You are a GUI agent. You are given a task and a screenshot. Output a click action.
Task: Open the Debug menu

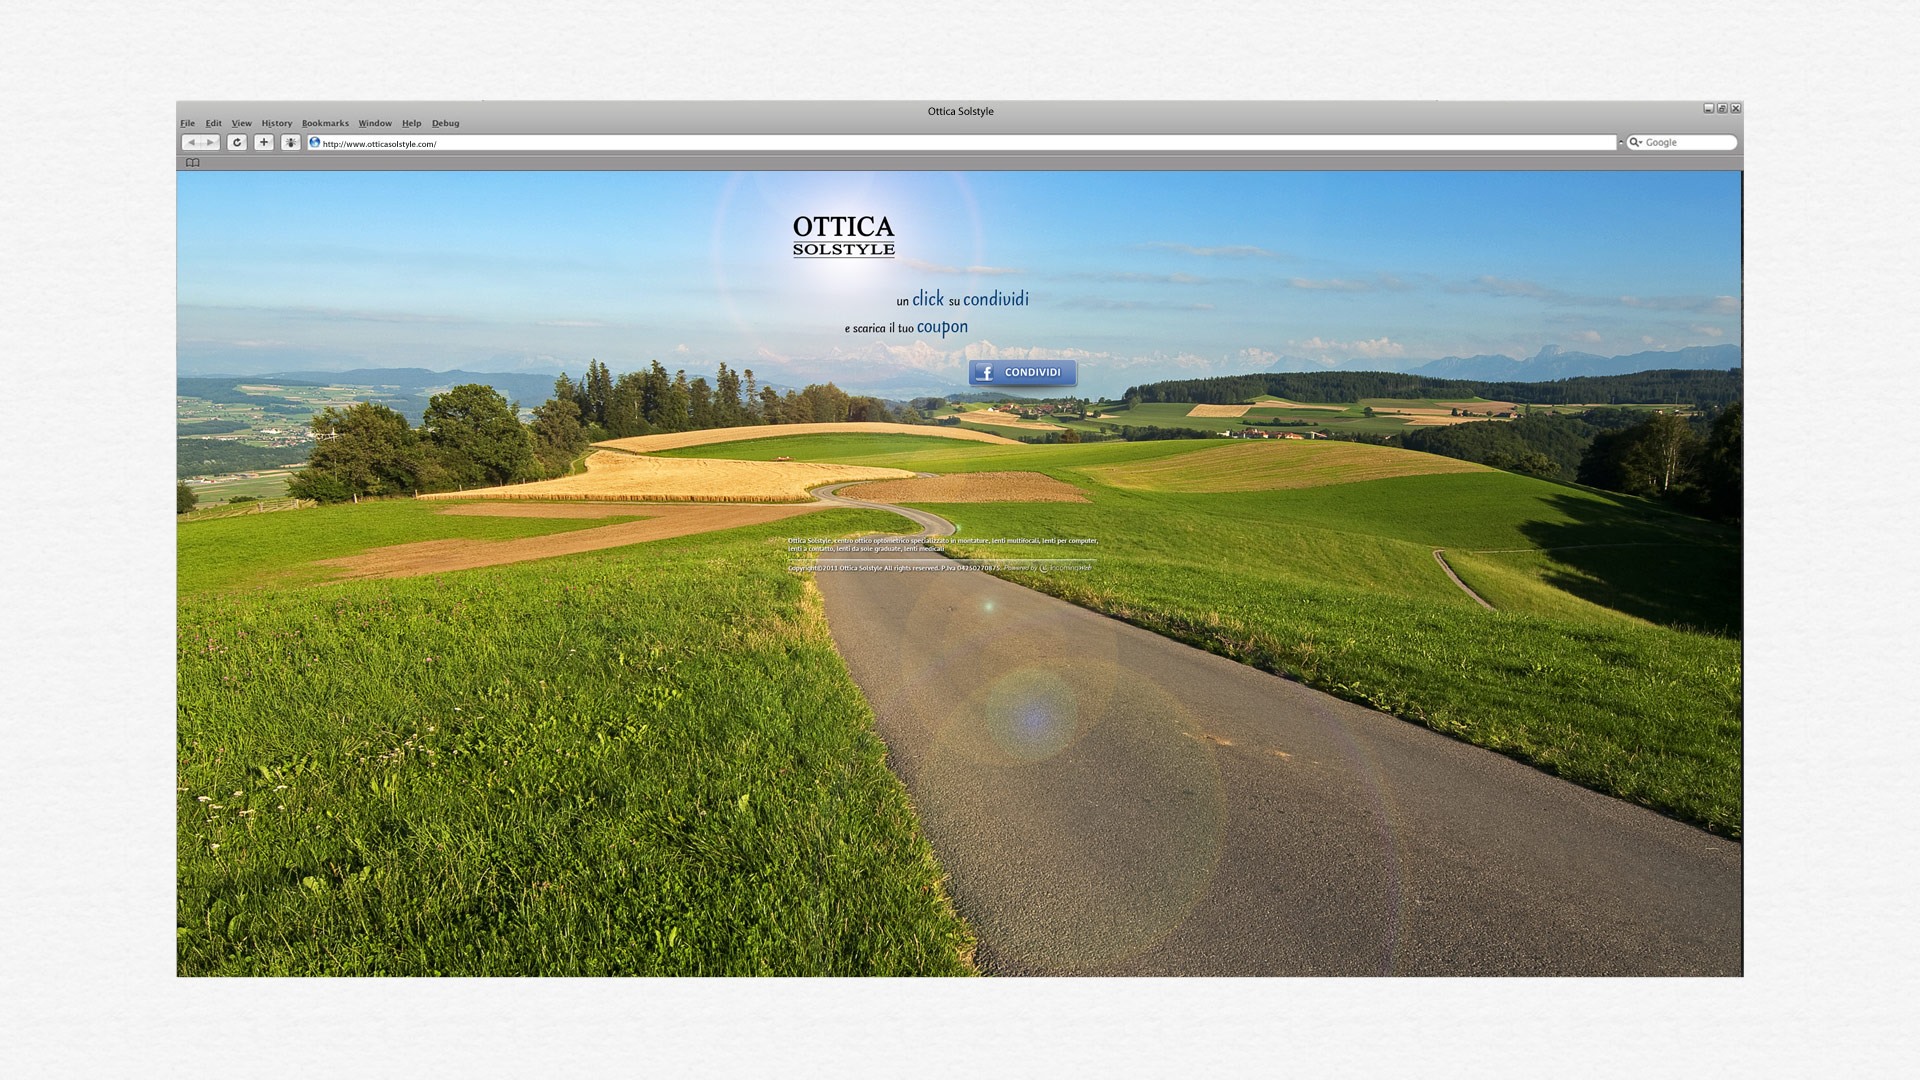pos(446,124)
